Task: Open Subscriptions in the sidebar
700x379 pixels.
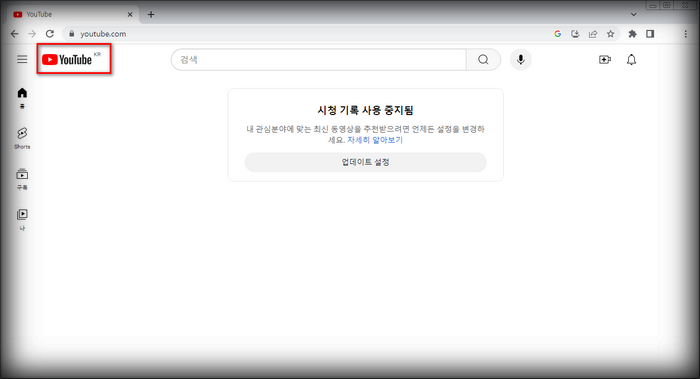Action: [x=22, y=179]
